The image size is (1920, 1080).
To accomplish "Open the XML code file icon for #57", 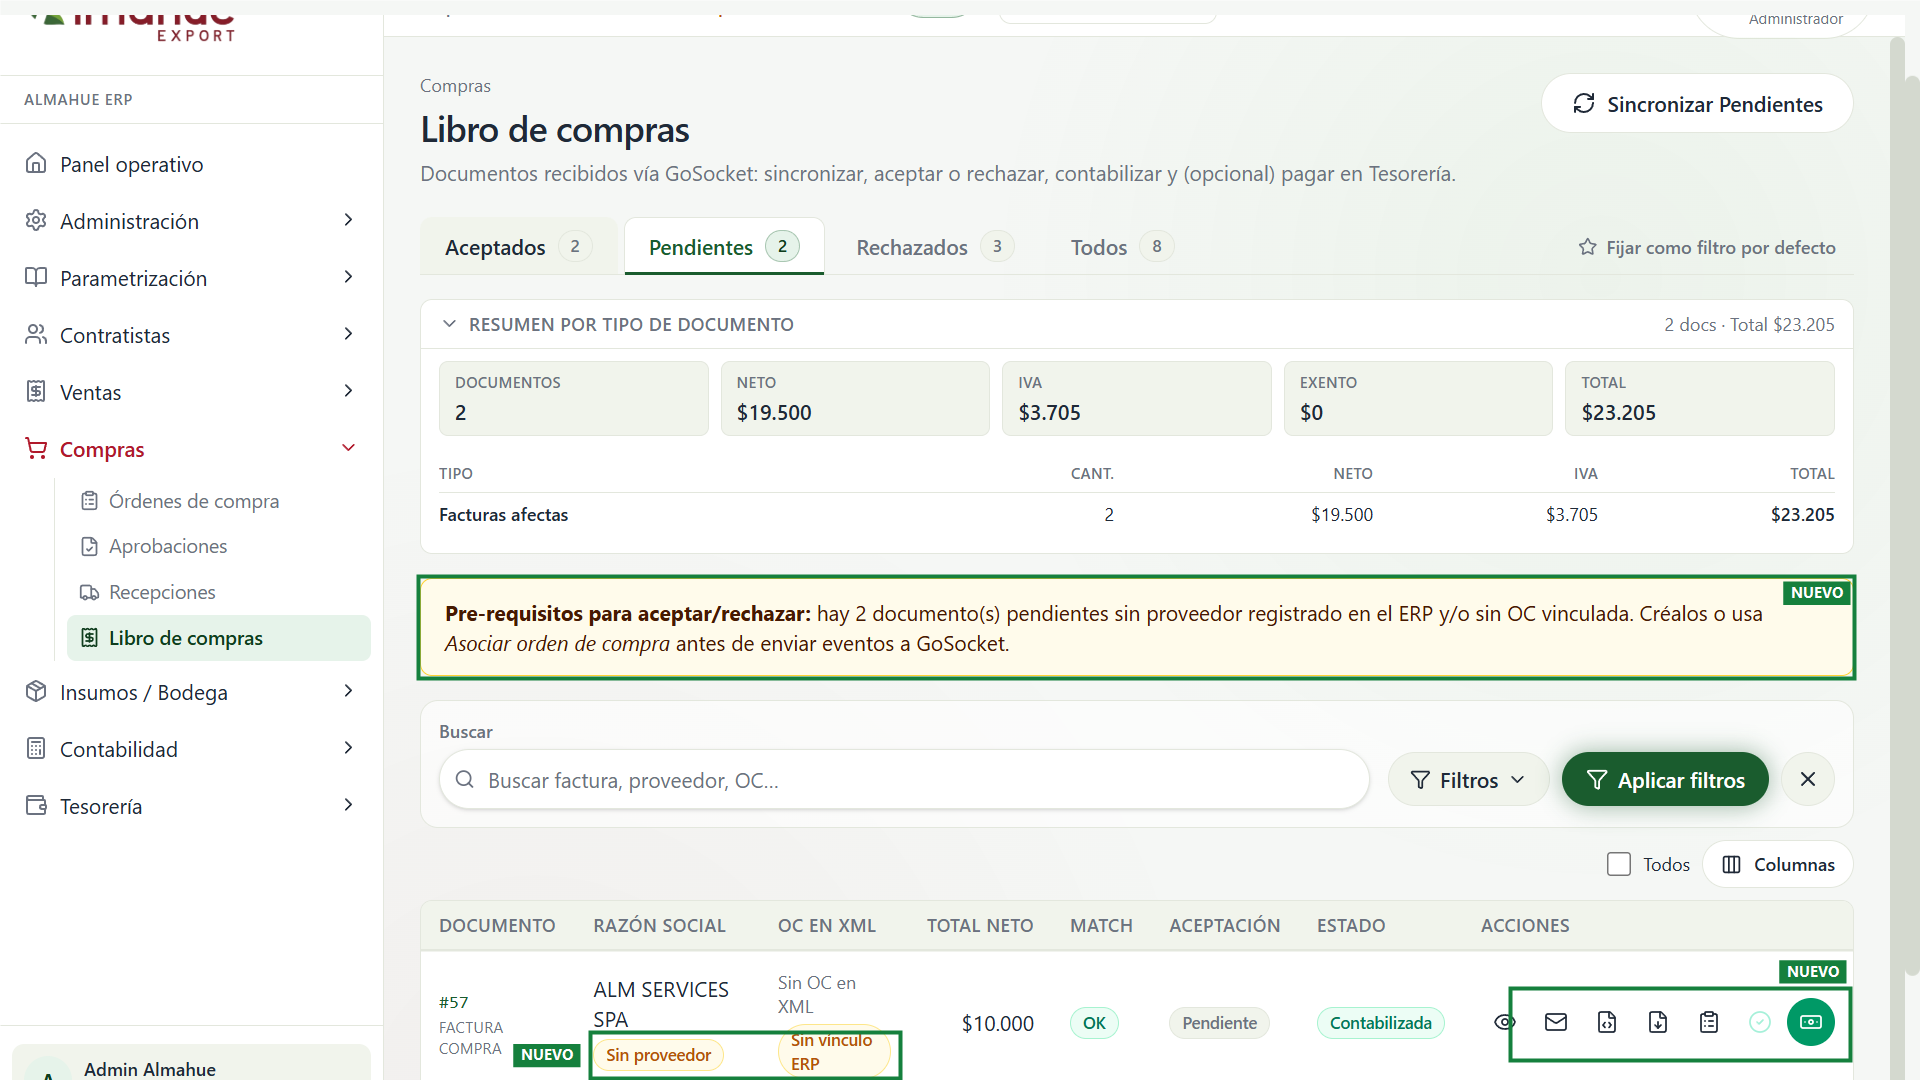I will (1607, 1022).
